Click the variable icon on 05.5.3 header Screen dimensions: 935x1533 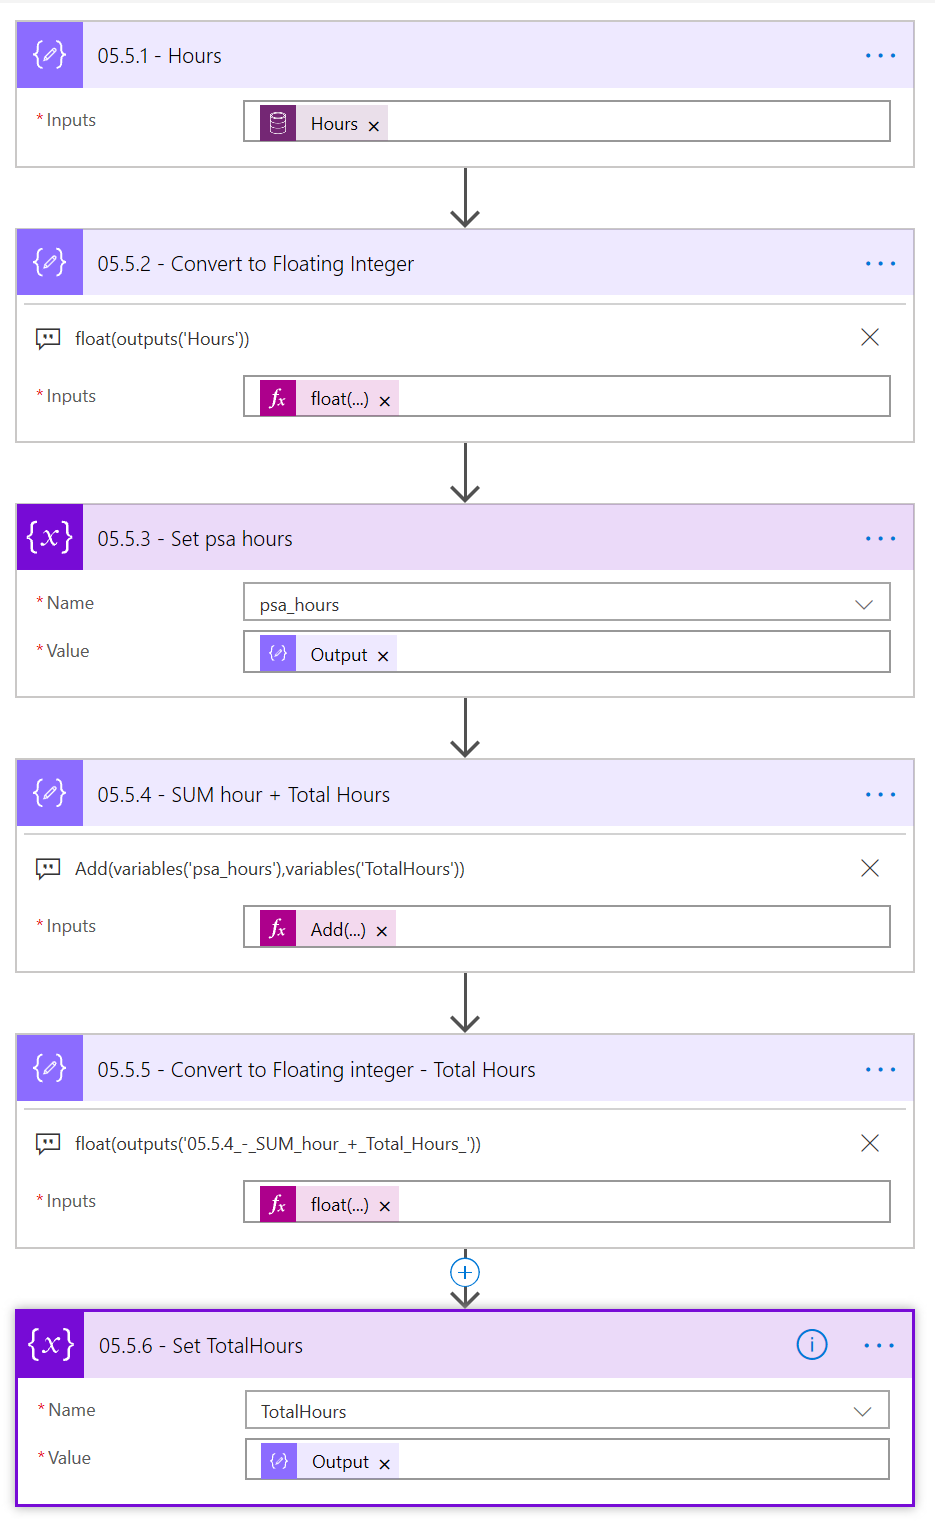coord(50,538)
